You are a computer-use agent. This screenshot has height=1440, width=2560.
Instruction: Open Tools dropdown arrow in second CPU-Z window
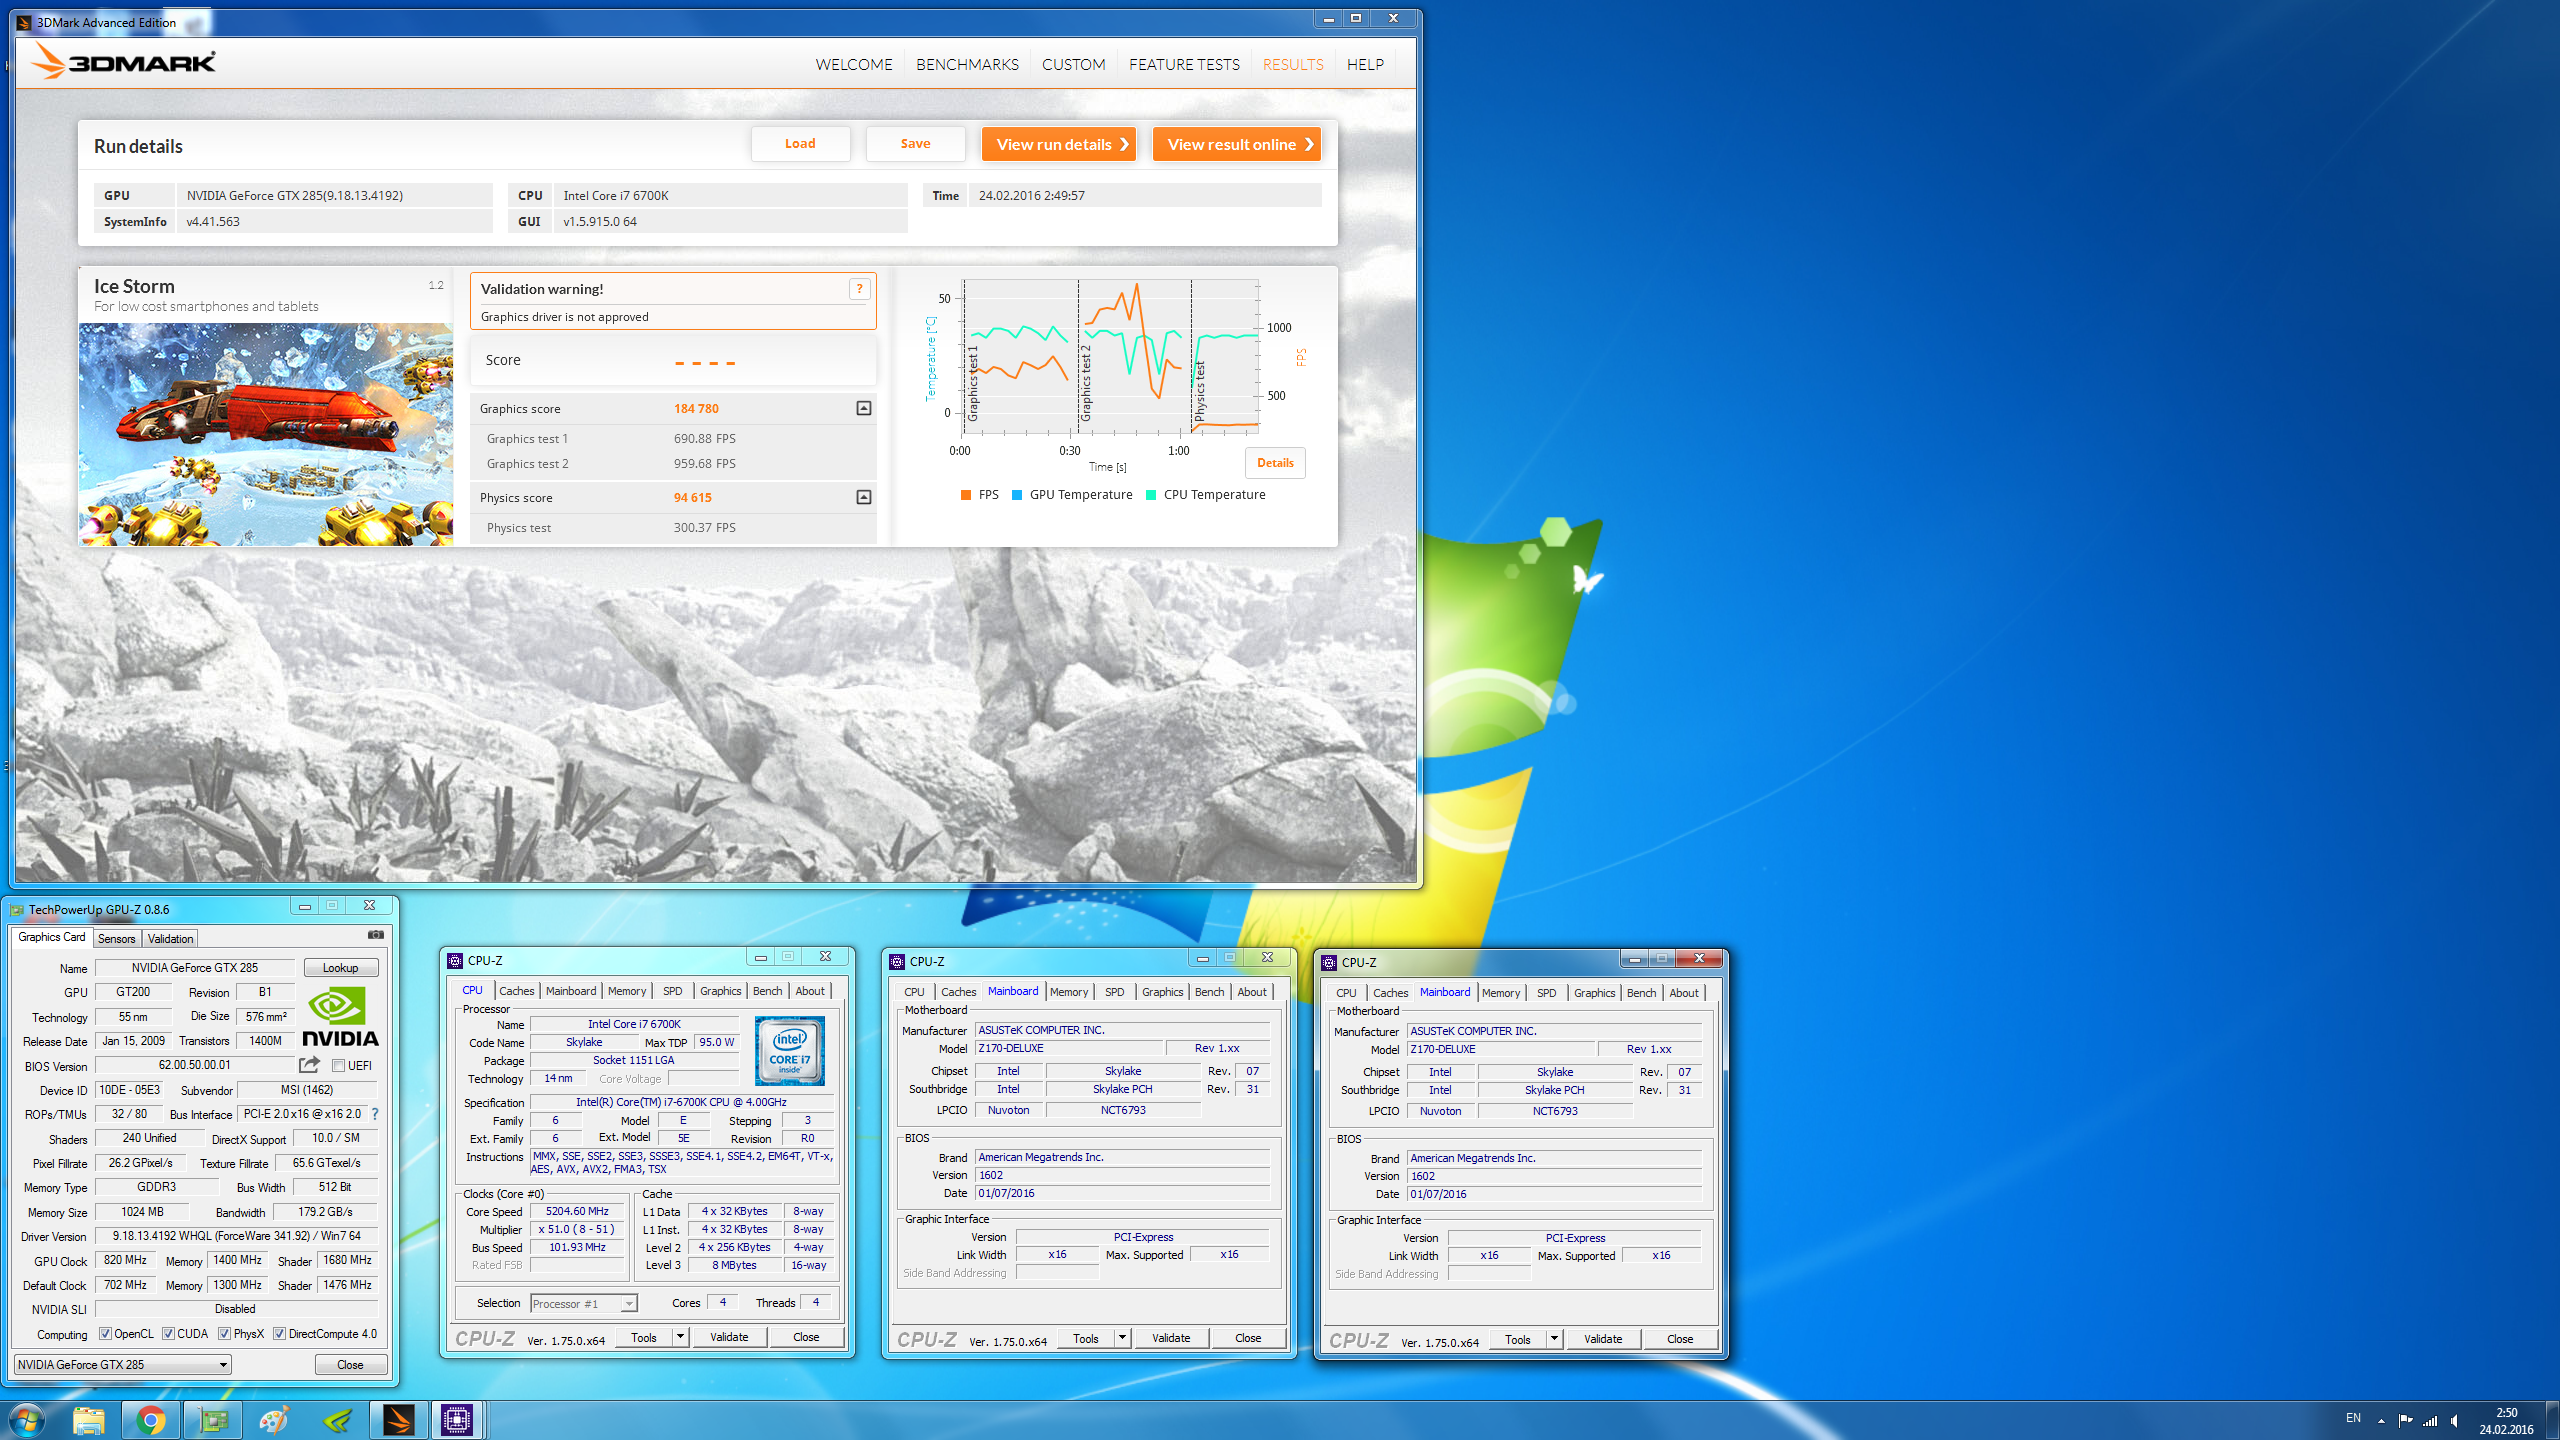point(1122,1339)
